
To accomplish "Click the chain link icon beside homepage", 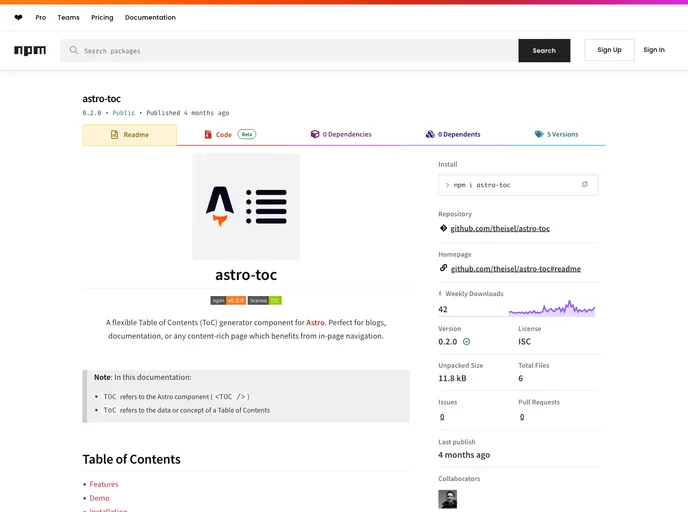I will 443,268.
